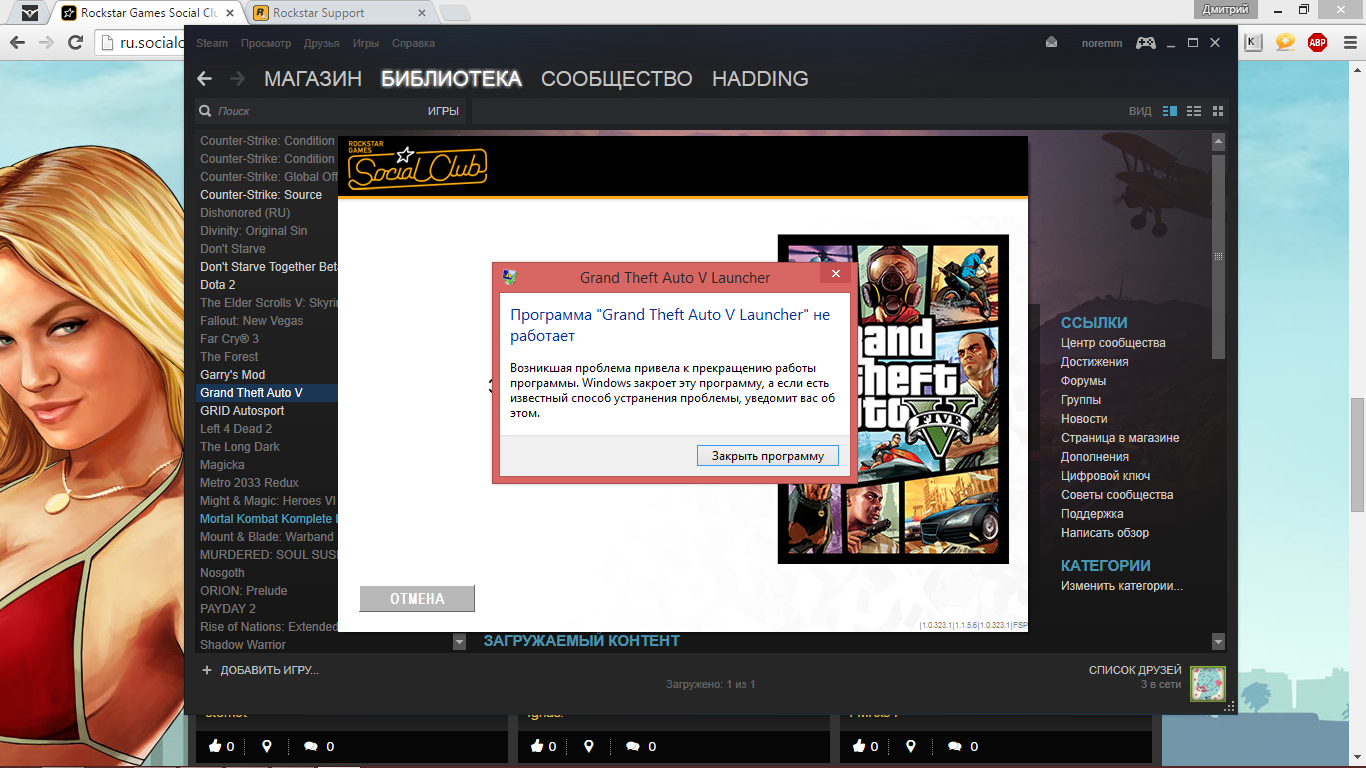Open the Steam inbox envelope icon

[1051, 43]
